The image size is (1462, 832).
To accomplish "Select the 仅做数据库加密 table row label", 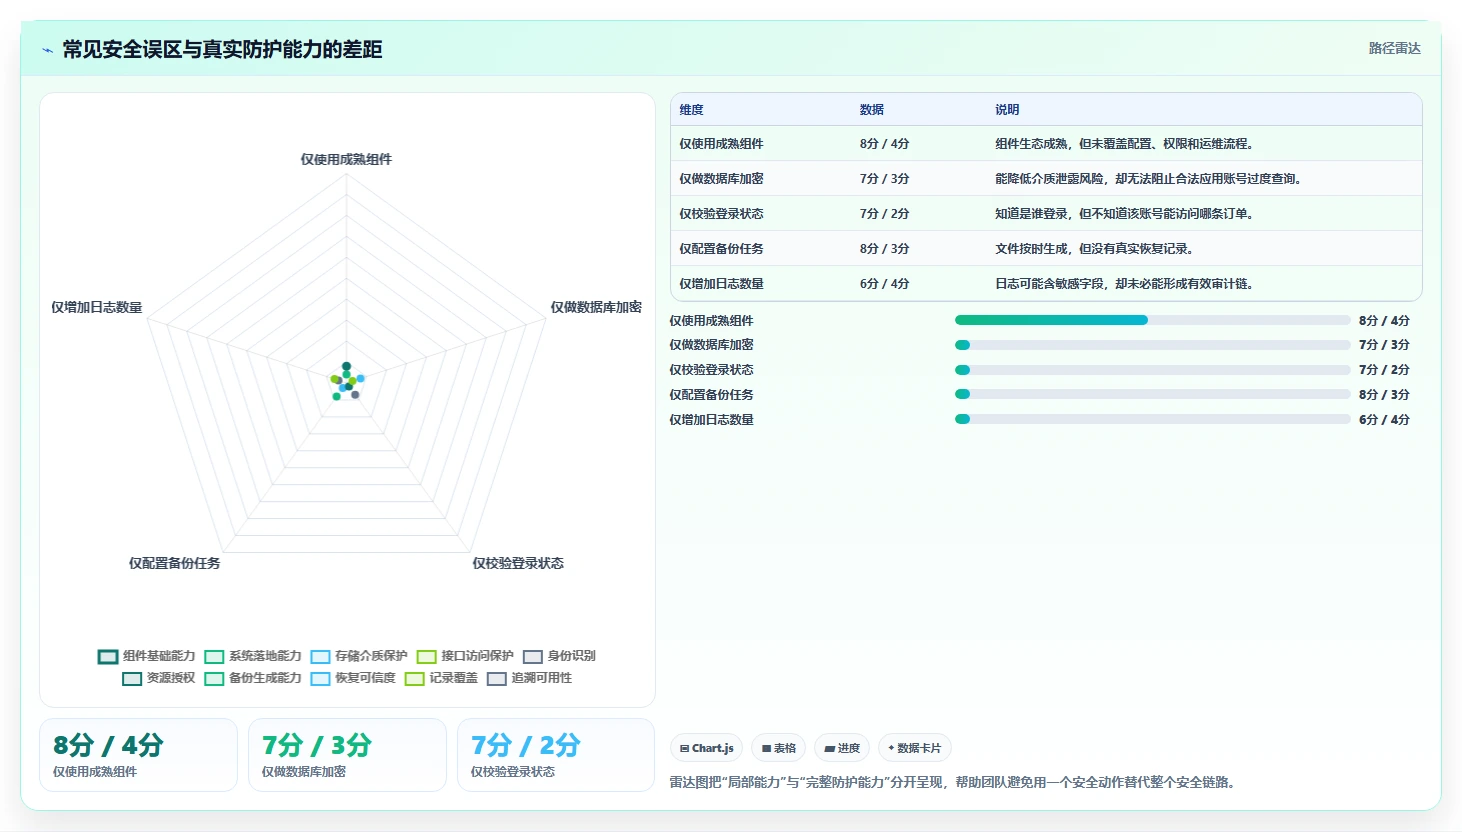I will coord(721,179).
